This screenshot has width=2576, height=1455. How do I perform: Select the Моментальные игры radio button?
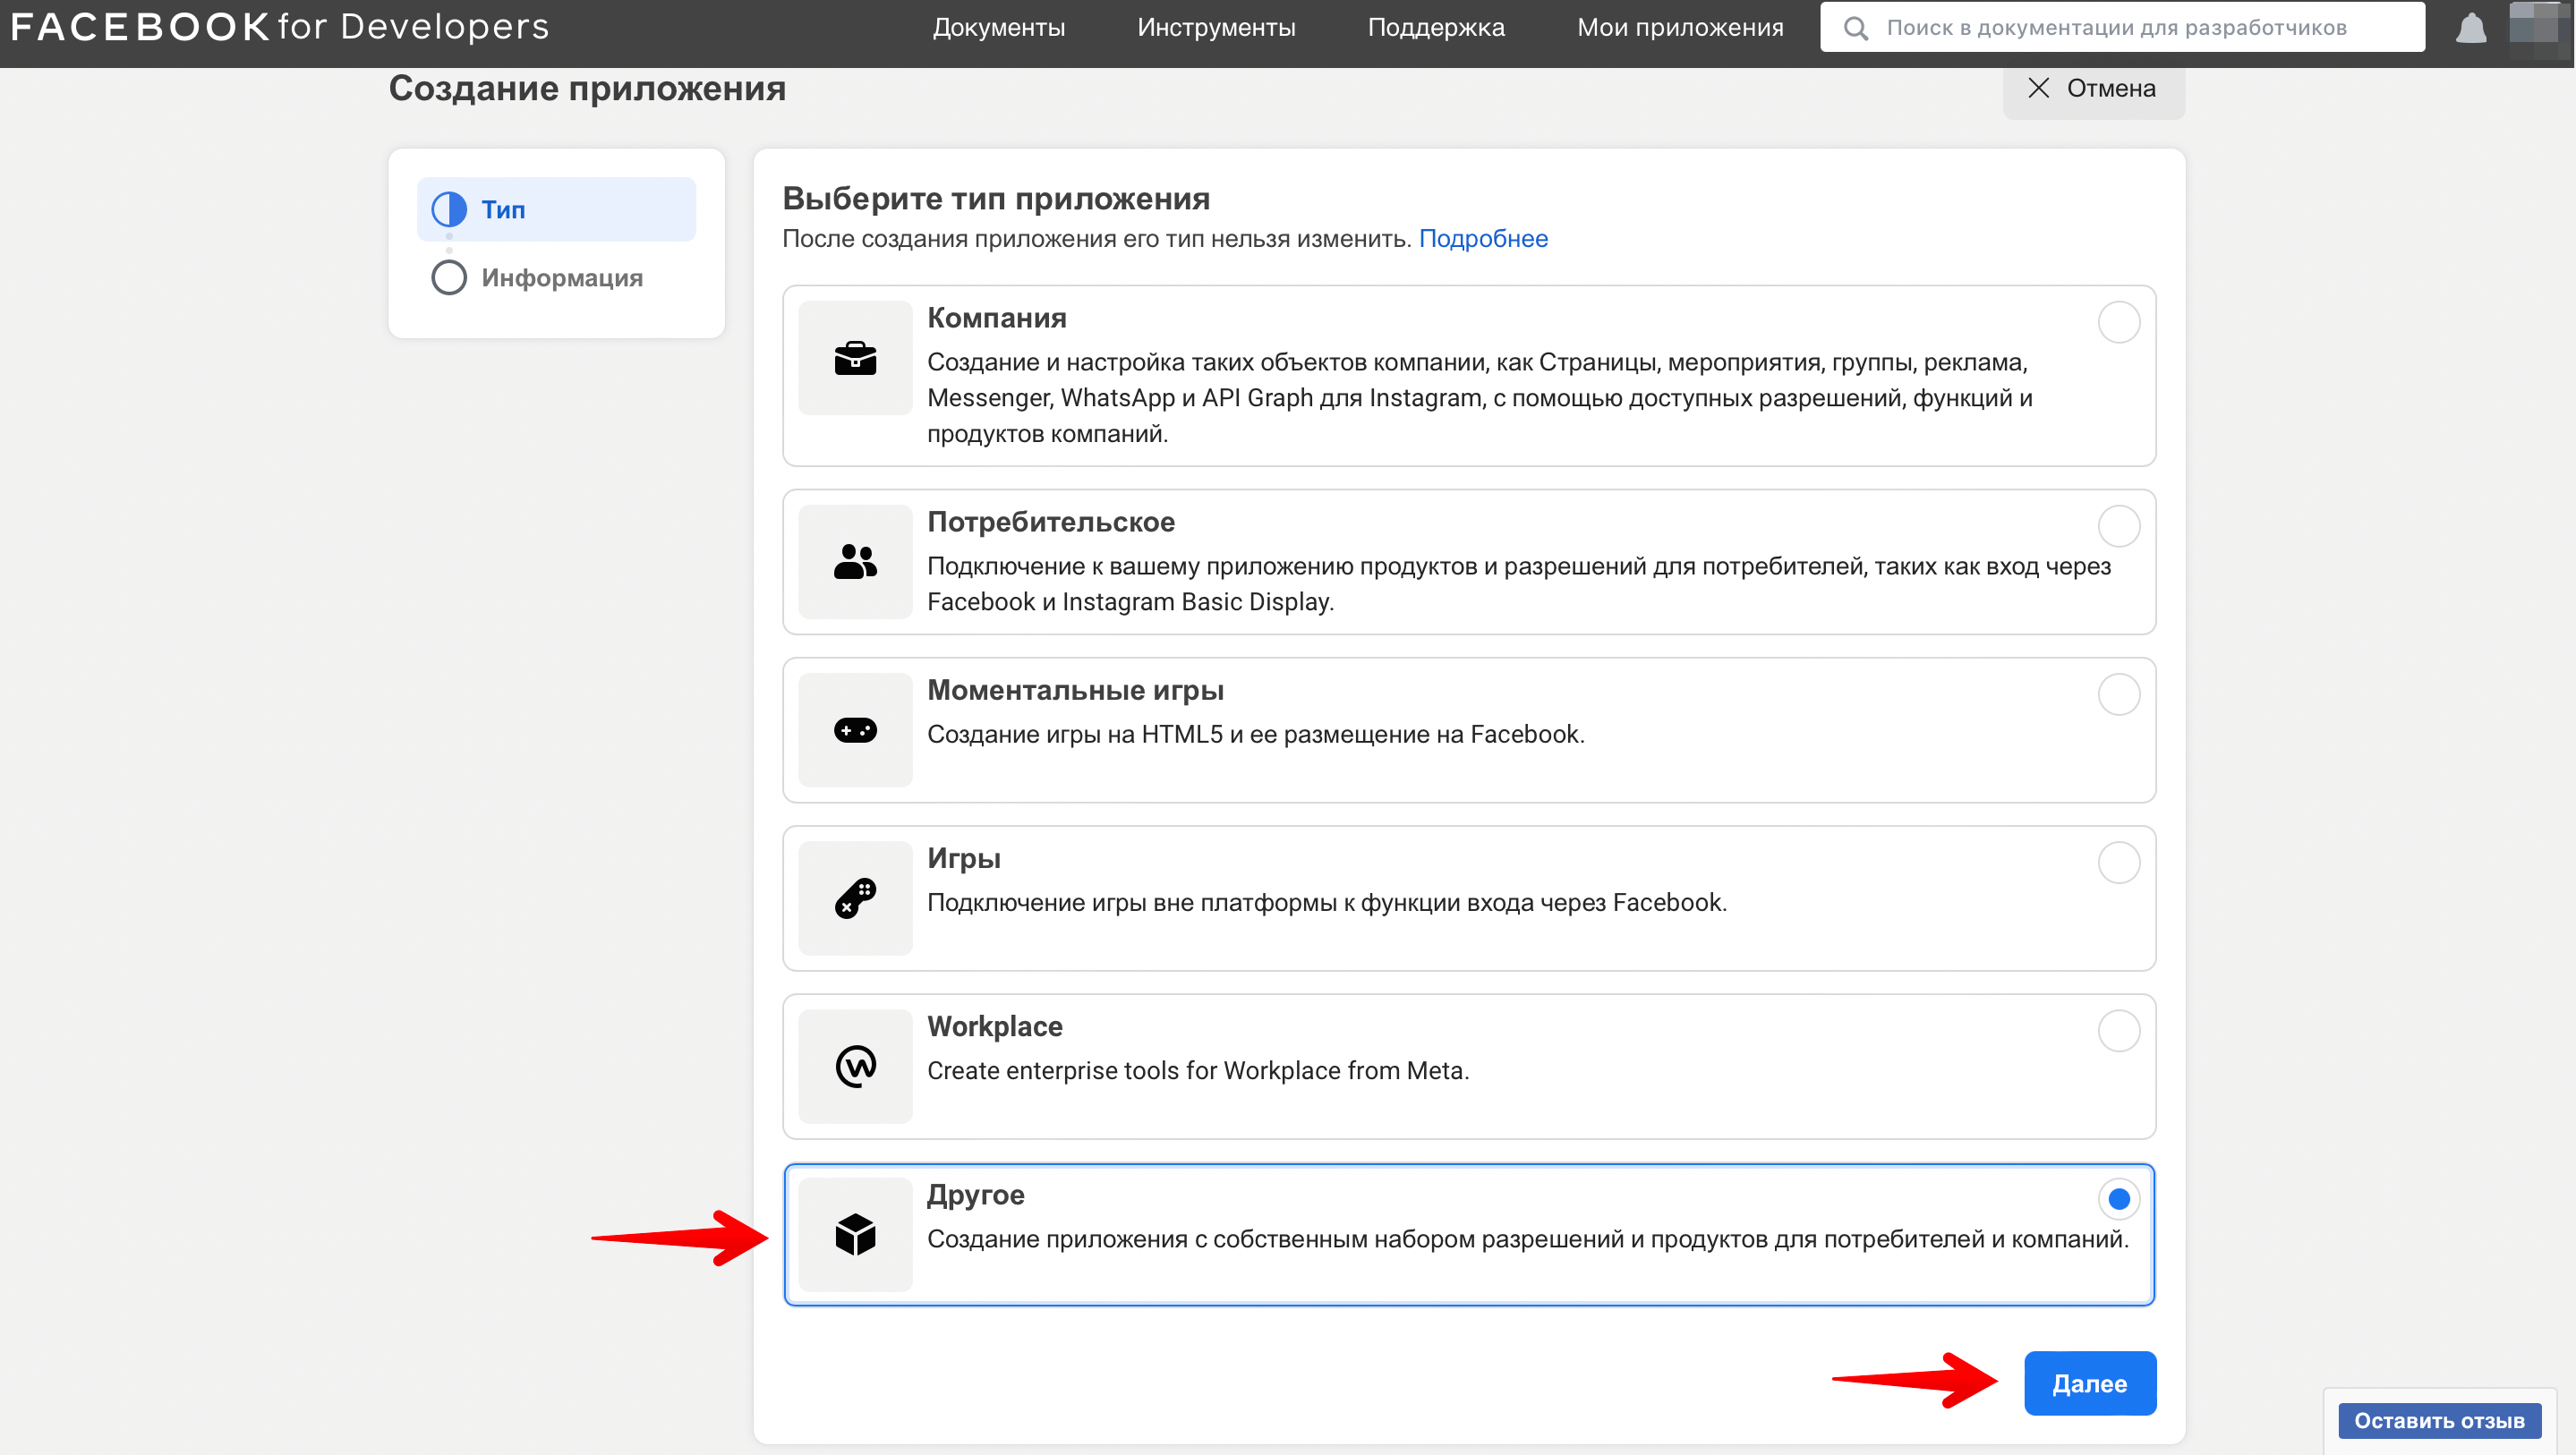(x=2118, y=694)
